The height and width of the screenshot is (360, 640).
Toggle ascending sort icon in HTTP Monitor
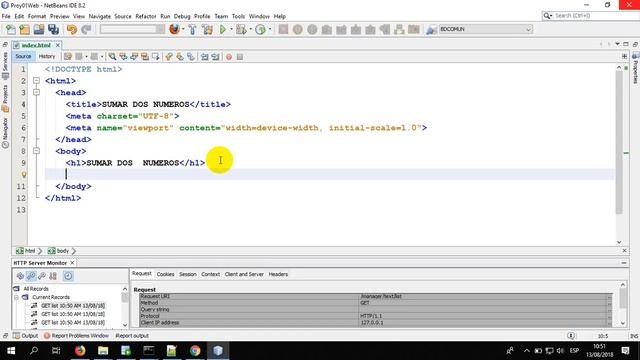coord(42,276)
